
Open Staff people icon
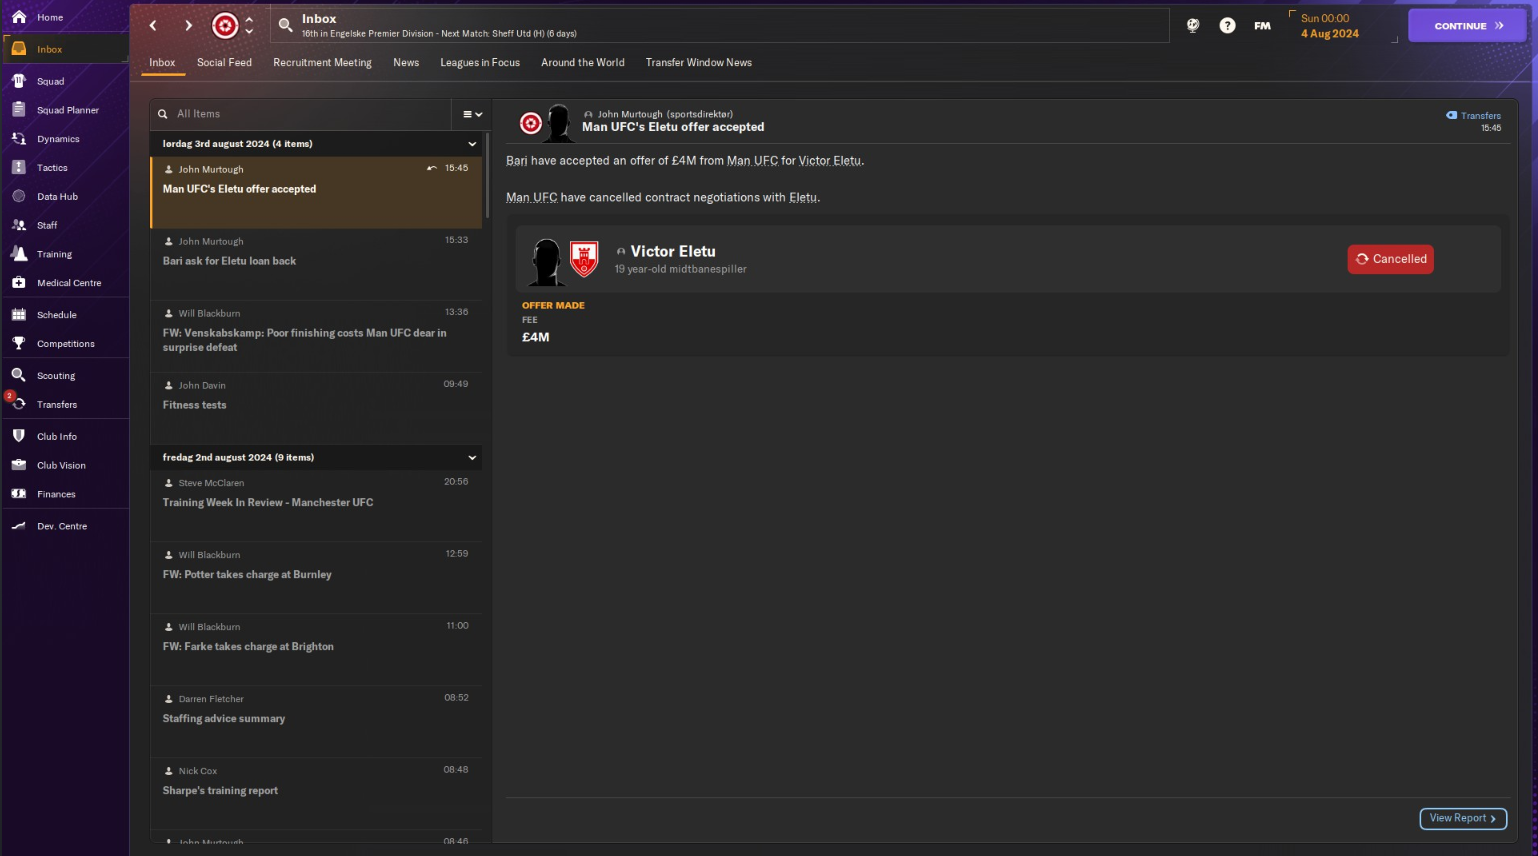18,225
